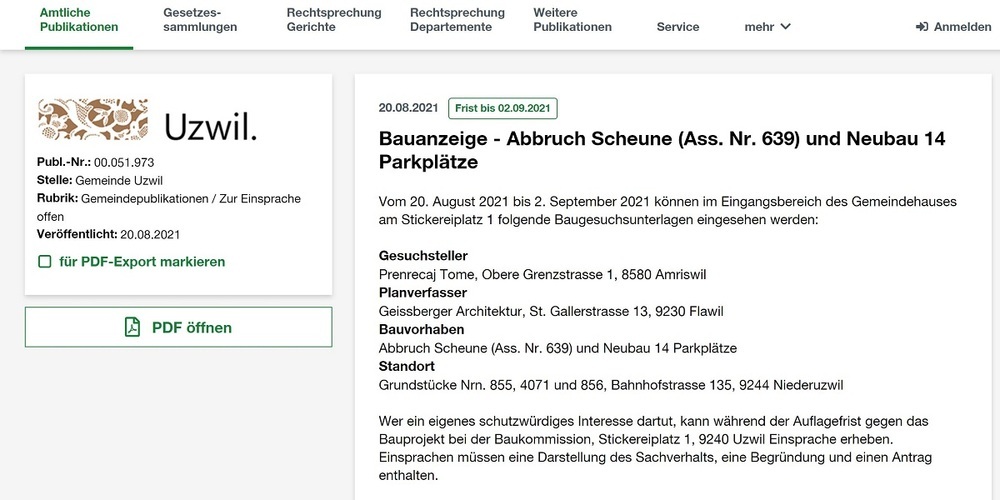This screenshot has width=1000, height=500.
Task: Select Rechtsprechung Departemente in the navigation
Action: [457, 20]
